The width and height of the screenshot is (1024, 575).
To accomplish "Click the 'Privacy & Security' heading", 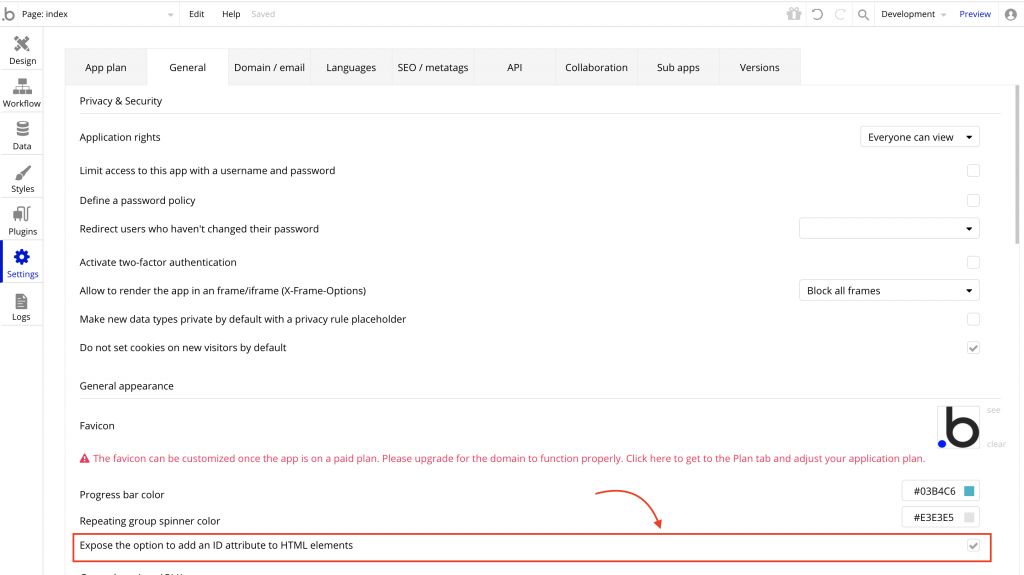I will (x=121, y=101).
